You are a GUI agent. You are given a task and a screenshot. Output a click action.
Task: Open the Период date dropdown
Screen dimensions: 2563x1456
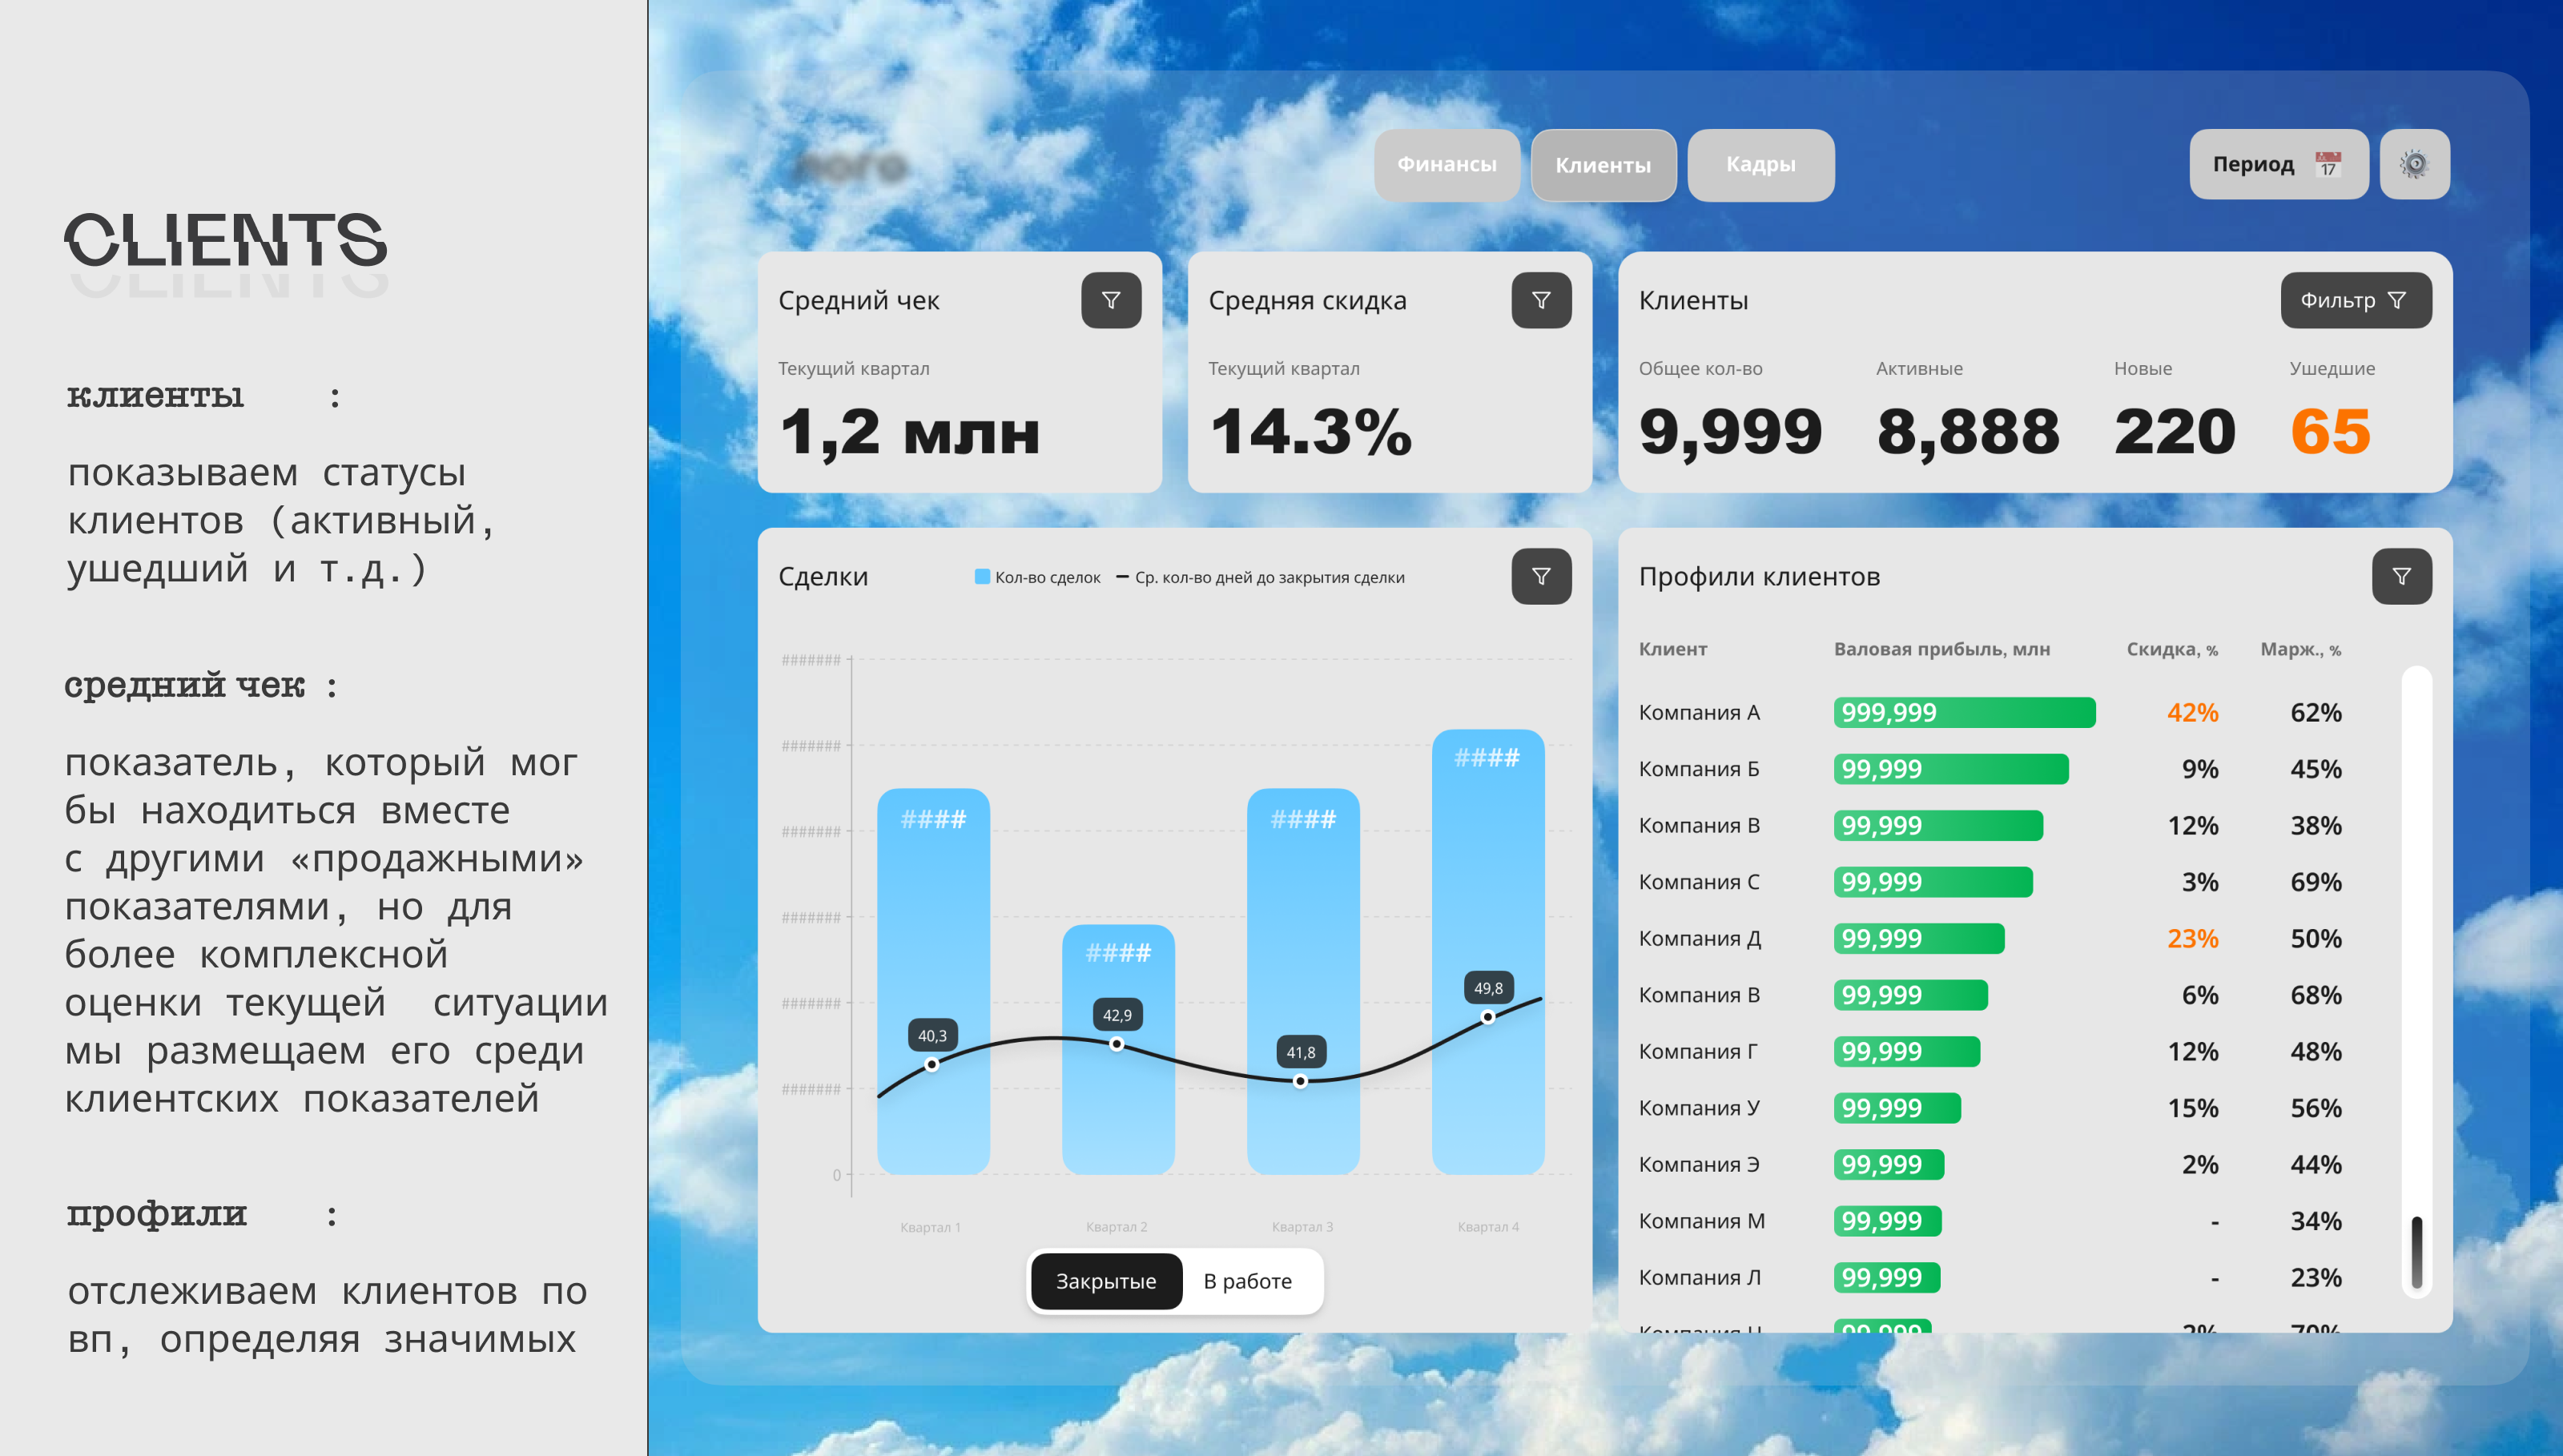2277,164
